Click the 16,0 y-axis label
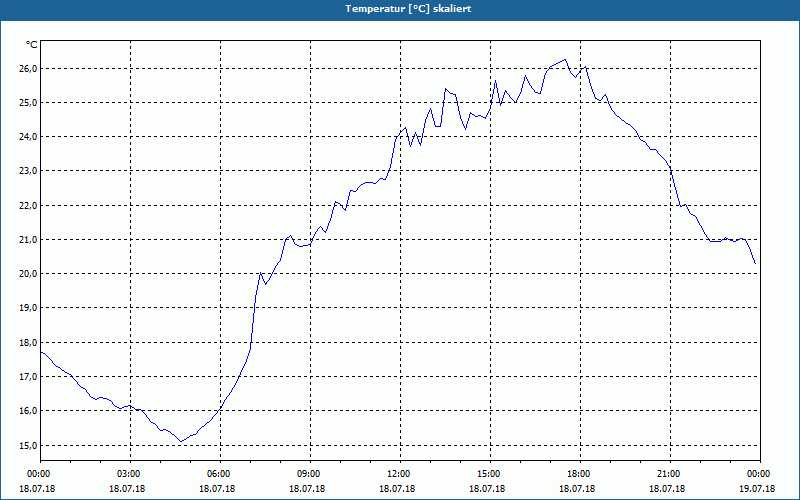 click(x=28, y=411)
